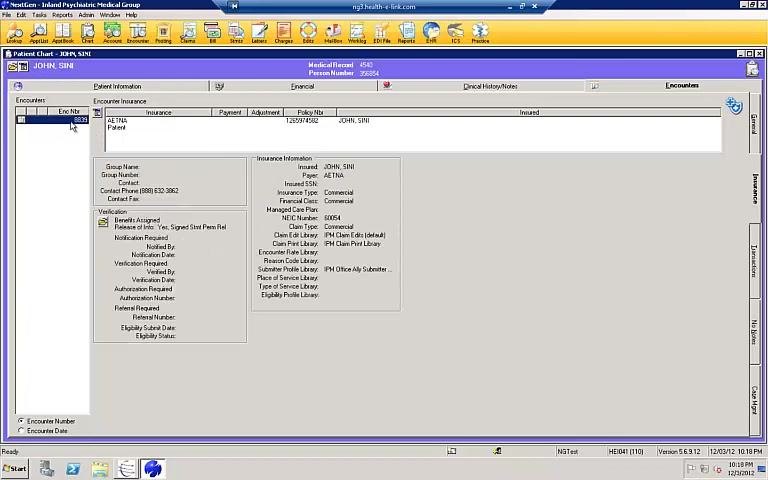Select the AETNA insurance row
This screenshot has width=768, height=480.
(413, 120)
